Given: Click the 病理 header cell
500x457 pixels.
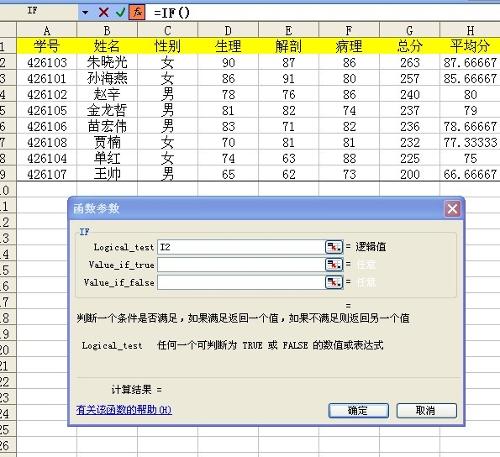Looking at the screenshot, I should click(349, 46).
